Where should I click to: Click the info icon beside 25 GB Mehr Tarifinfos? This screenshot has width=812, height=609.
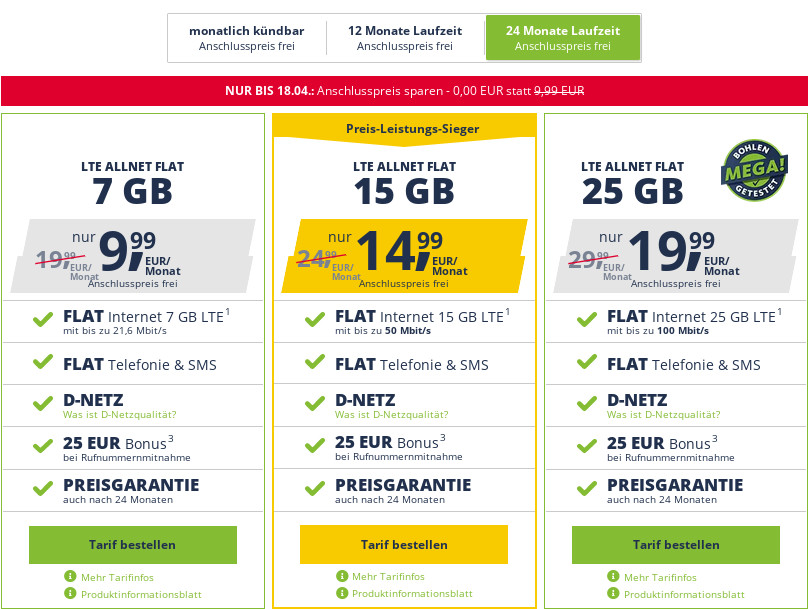point(613,577)
